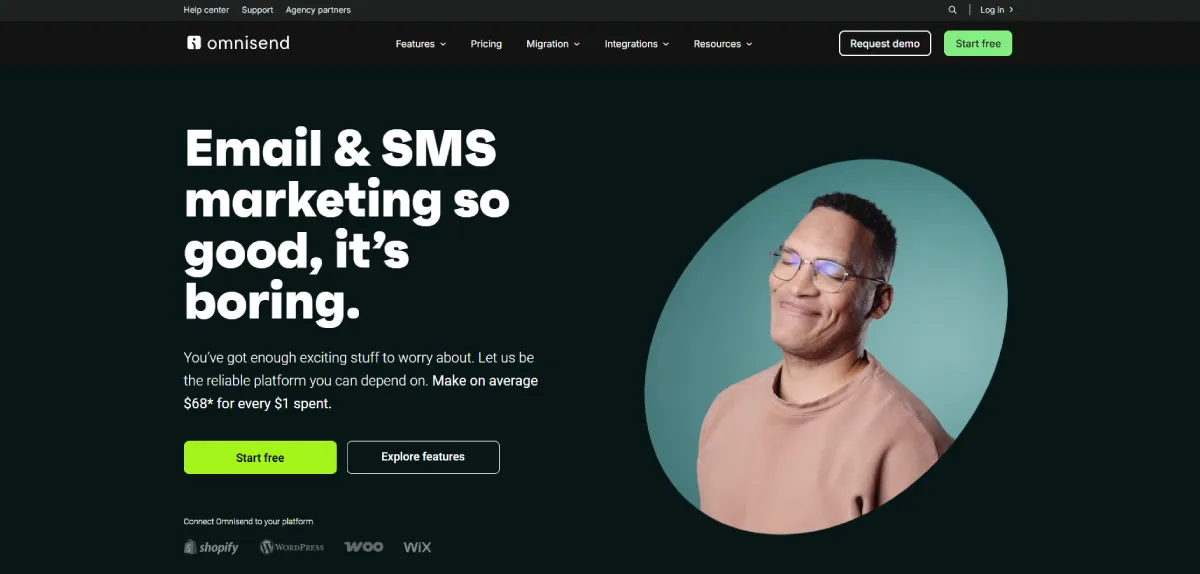Expand the Resources dropdown menu
Screen dimensions: 1200x574
click(x=723, y=44)
